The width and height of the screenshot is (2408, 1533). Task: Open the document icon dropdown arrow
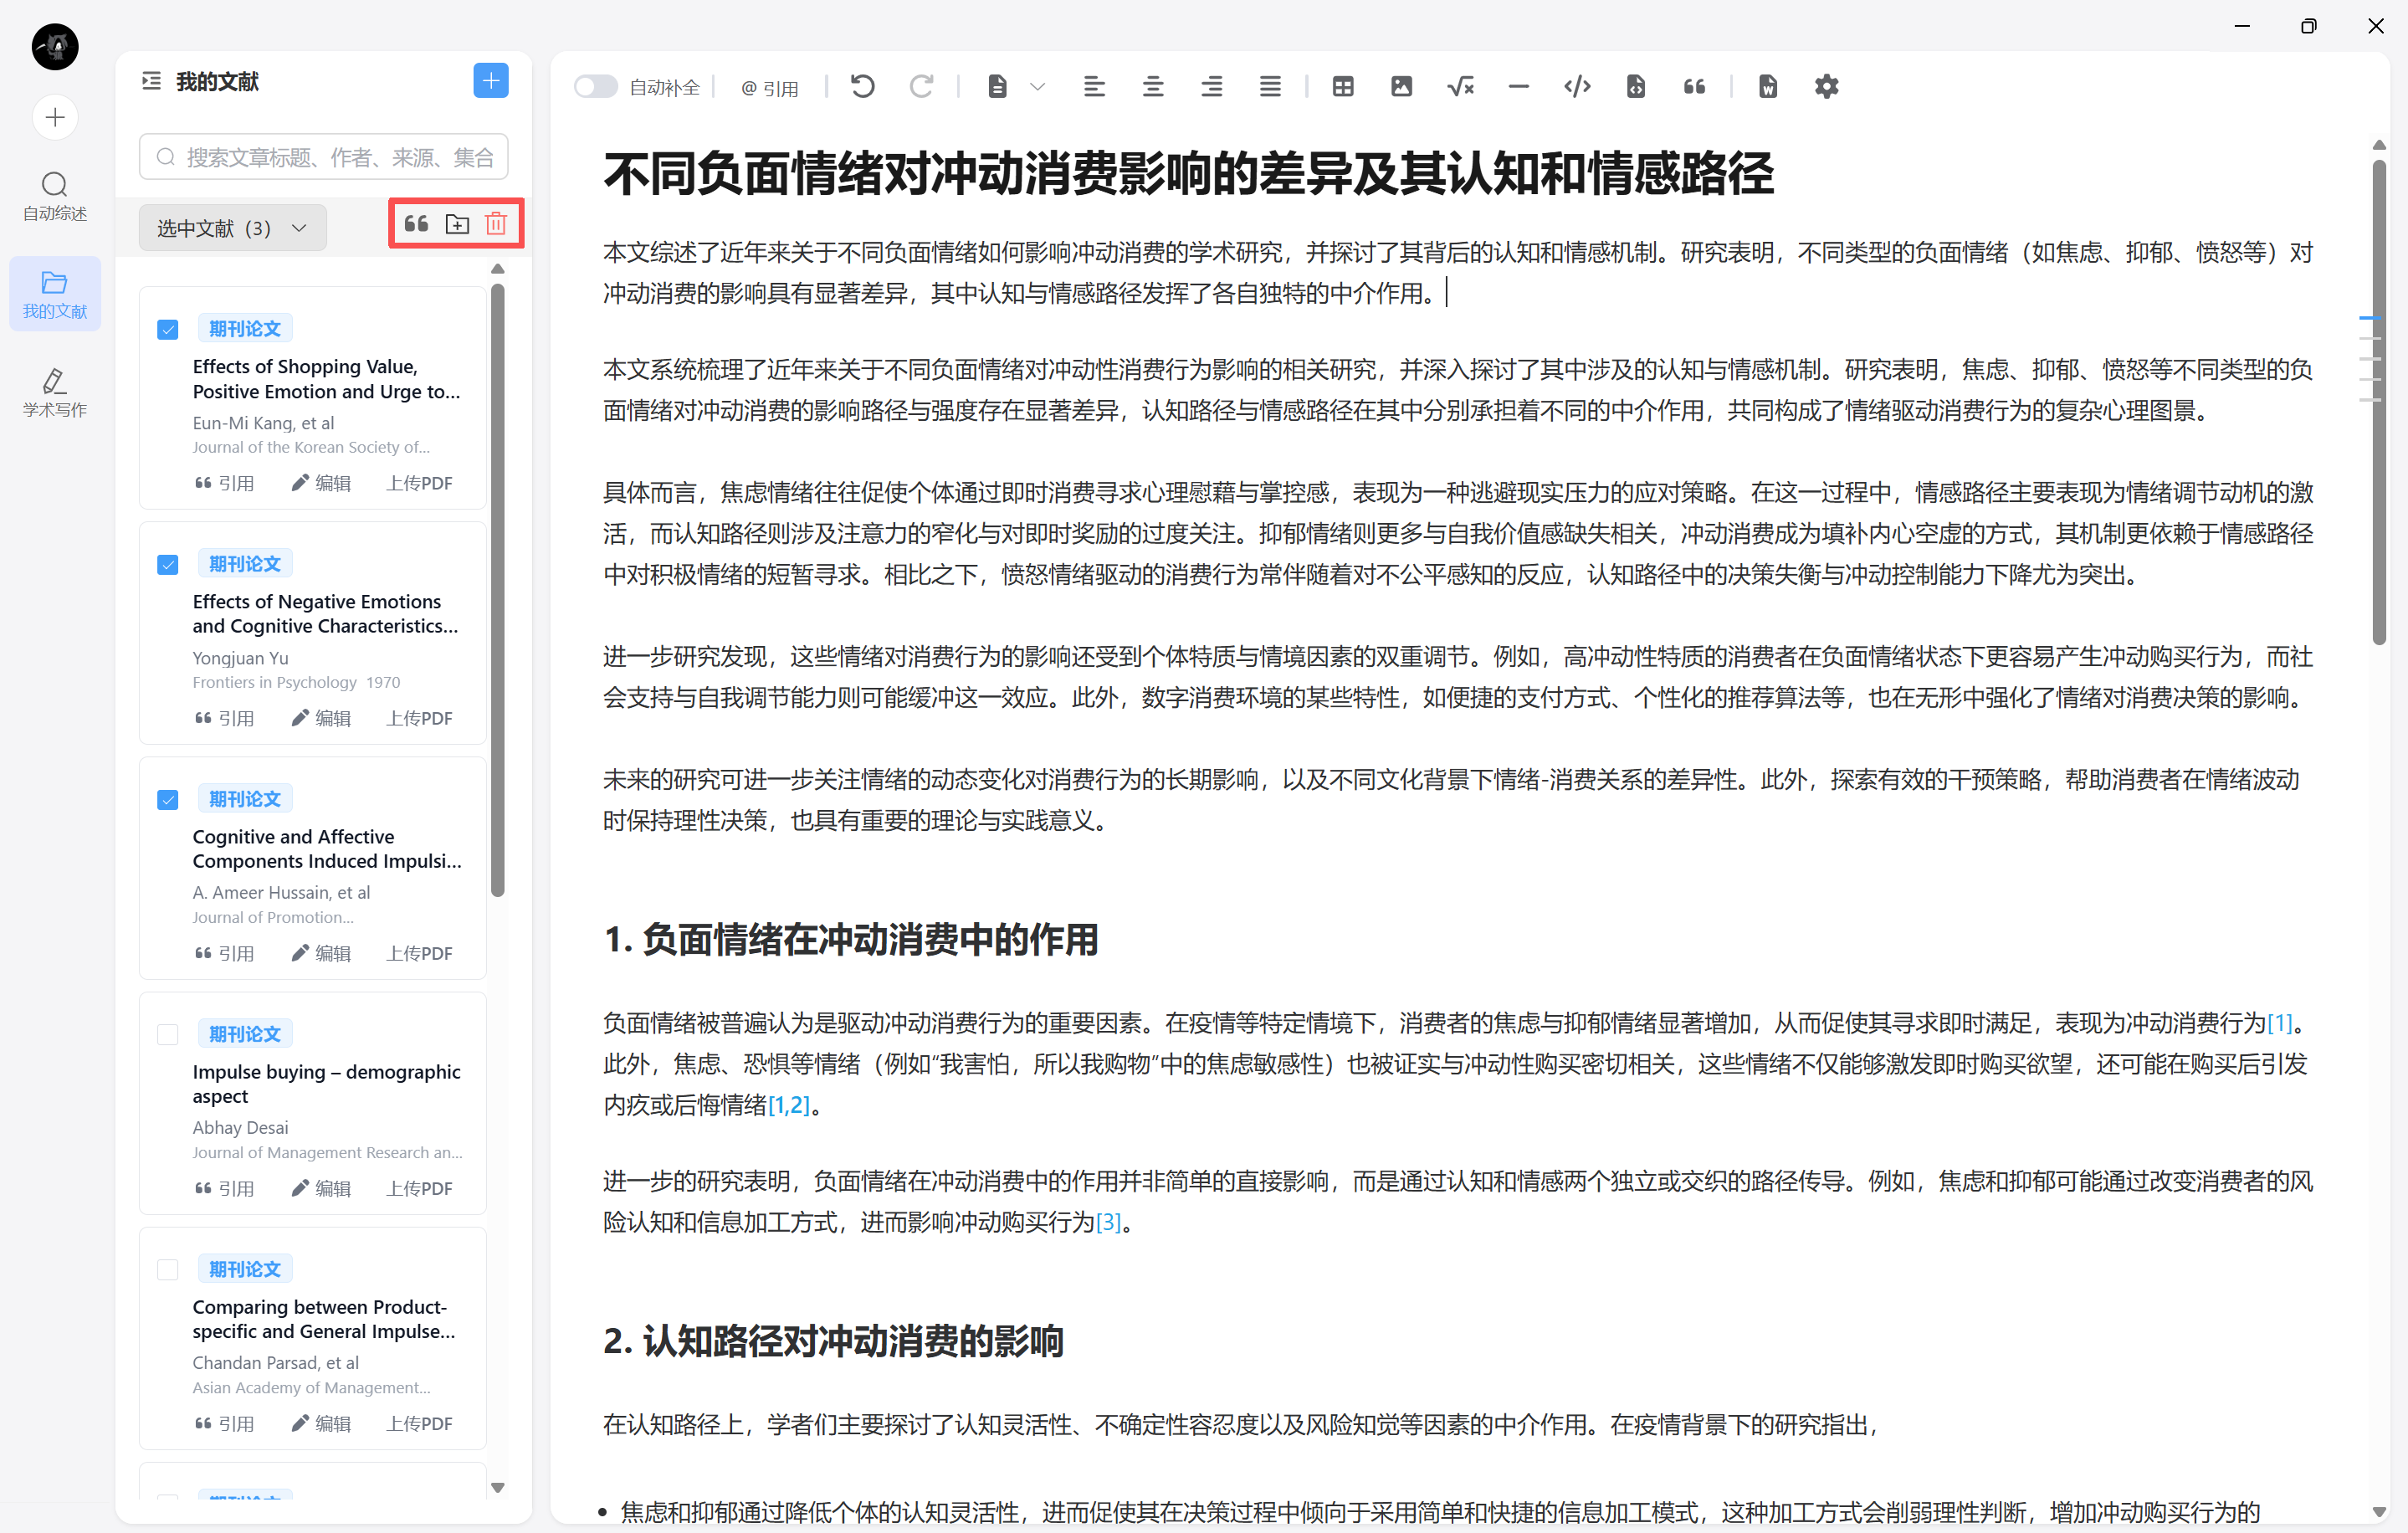coord(1038,87)
